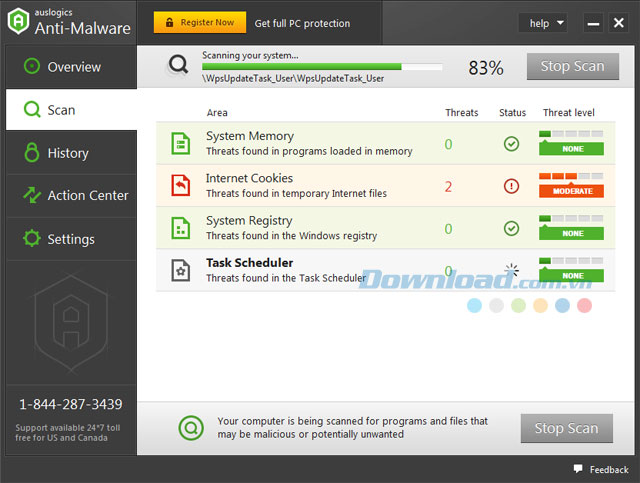Click the Status column header
This screenshot has height=483, width=640.
click(512, 113)
